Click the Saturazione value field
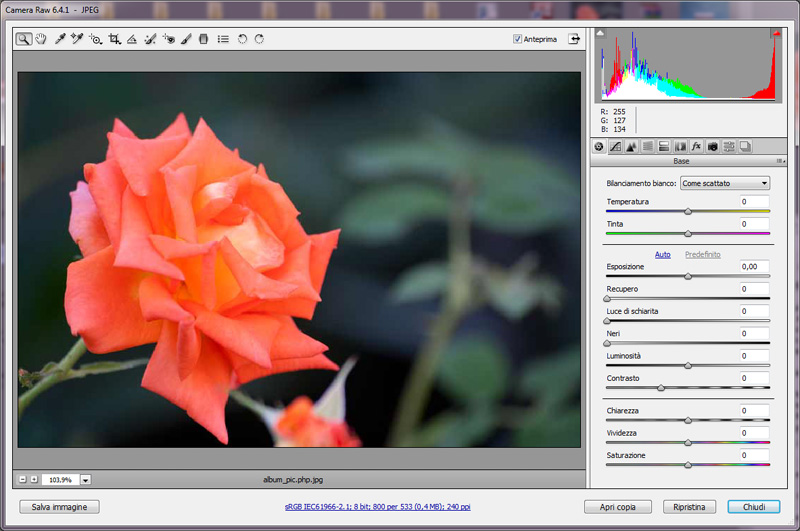Image resolution: width=800 pixels, height=531 pixels. [x=755, y=455]
